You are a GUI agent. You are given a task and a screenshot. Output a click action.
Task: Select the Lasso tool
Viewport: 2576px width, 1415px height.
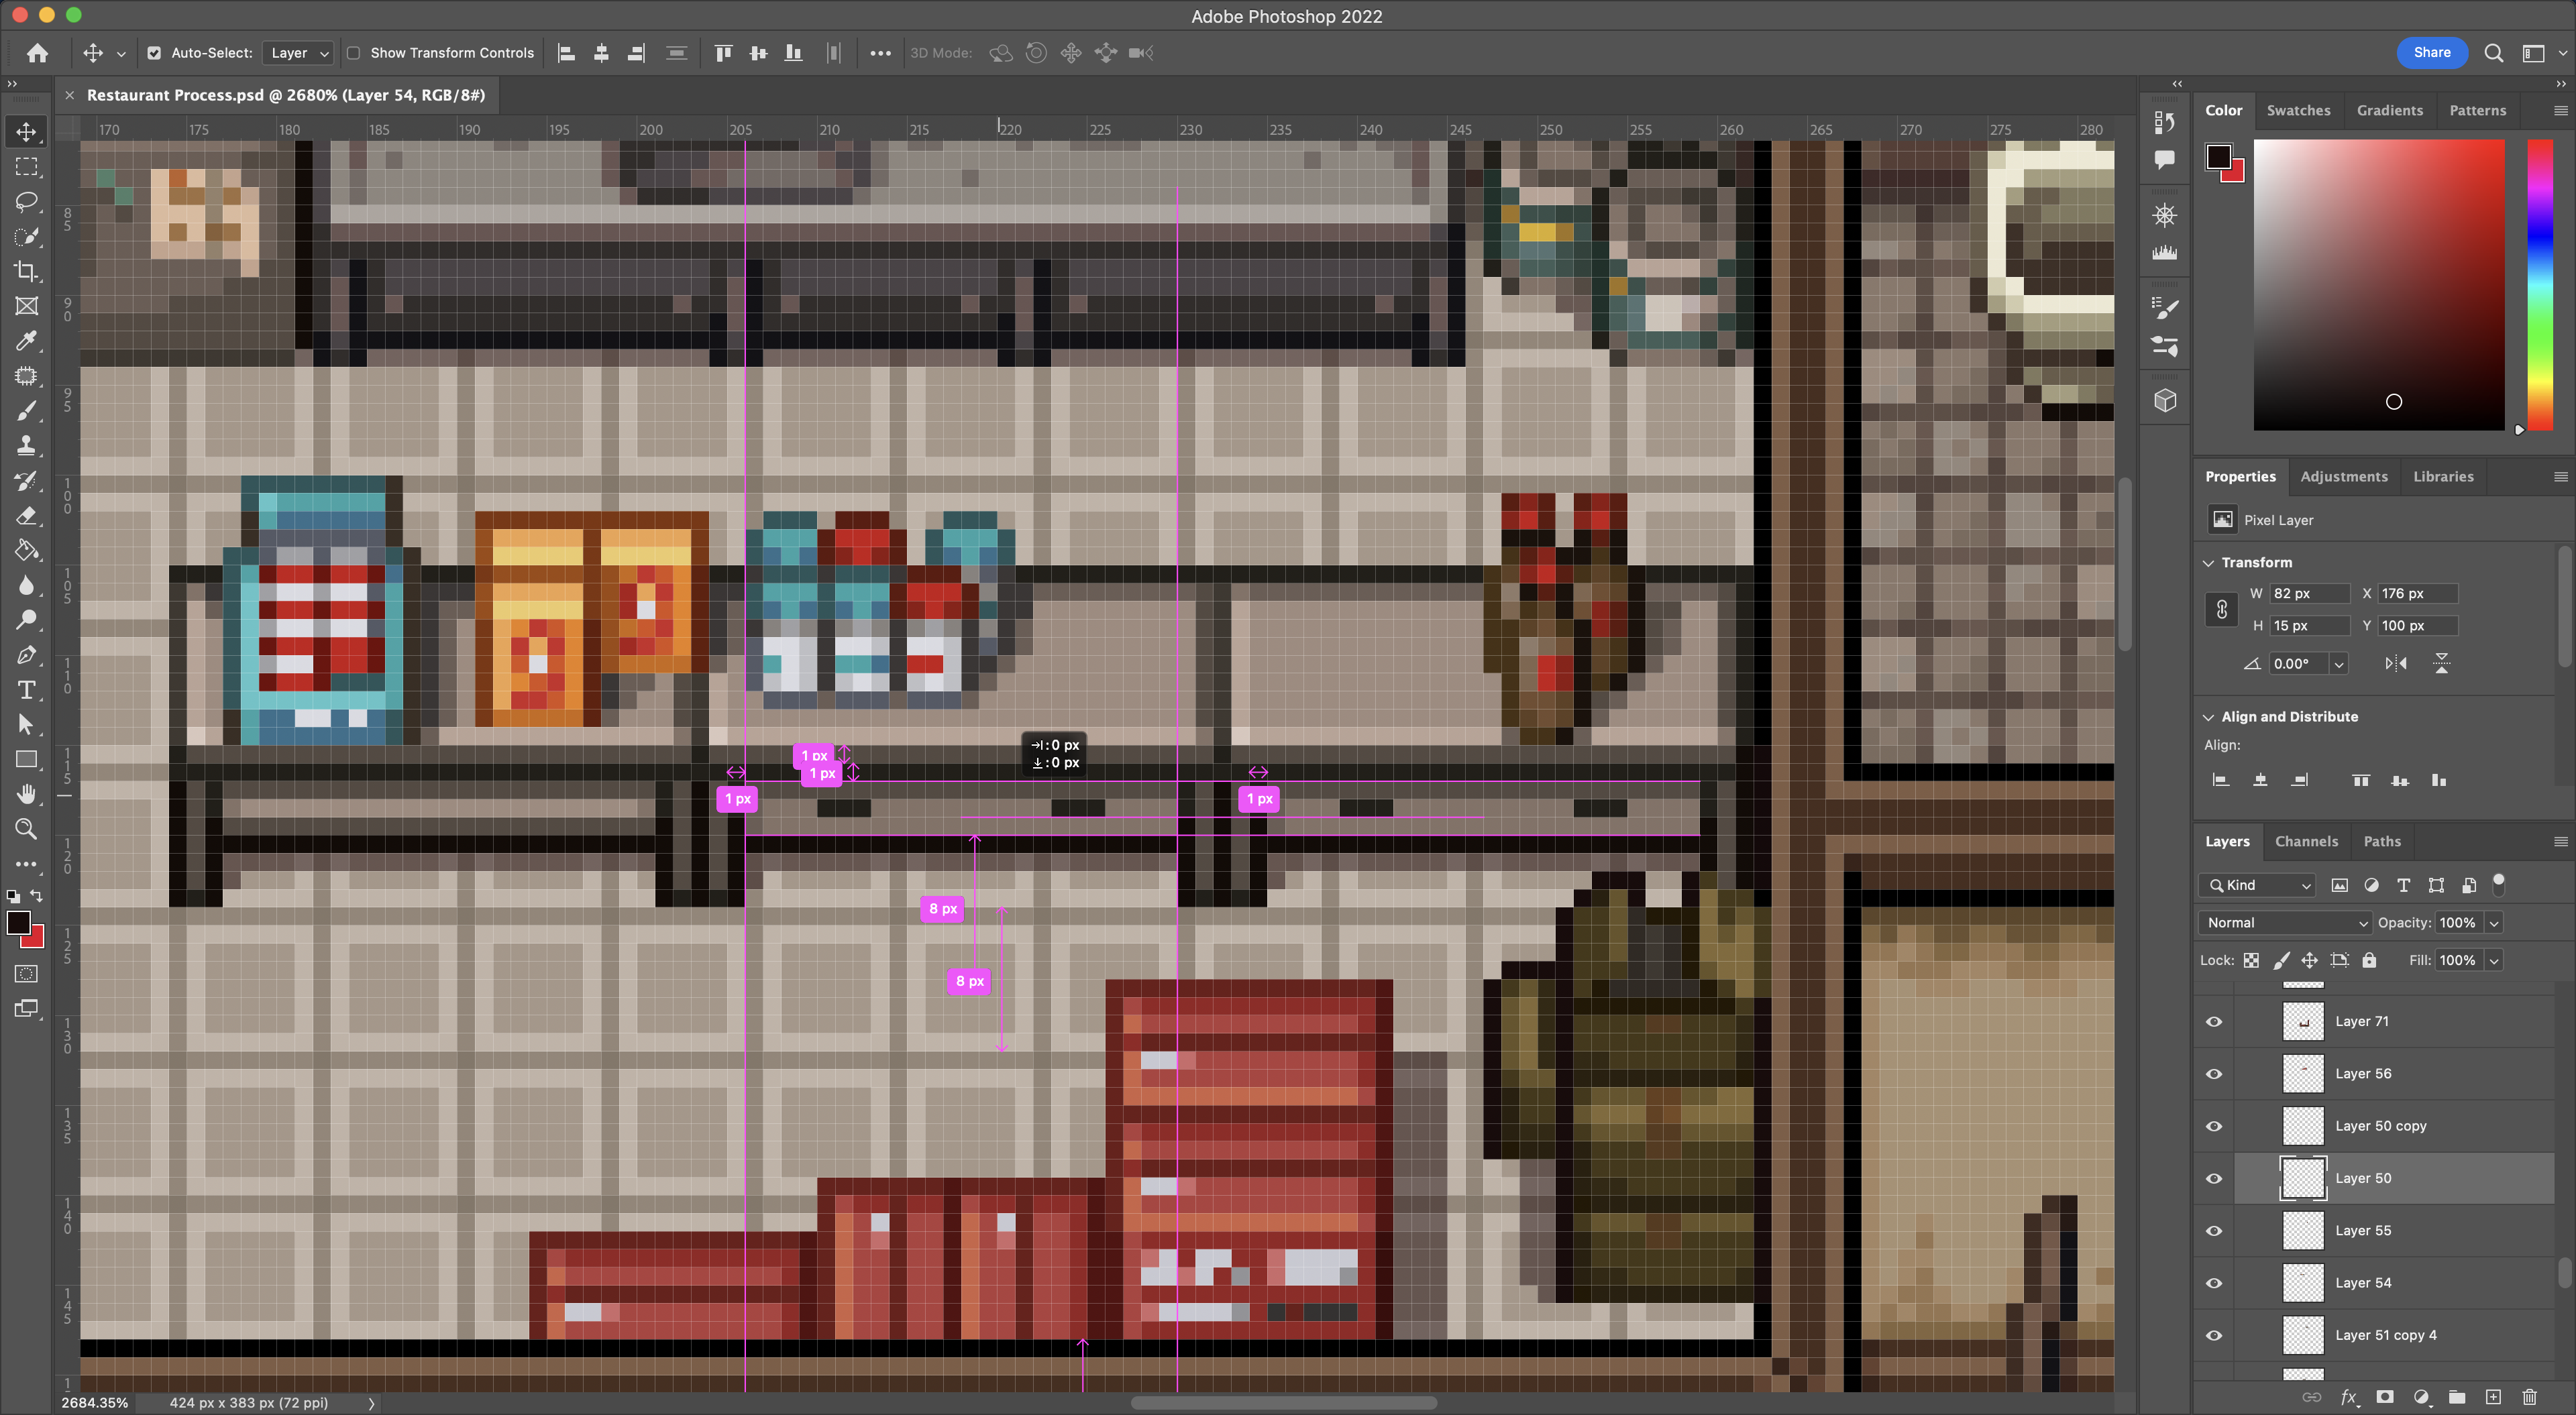tap(27, 202)
